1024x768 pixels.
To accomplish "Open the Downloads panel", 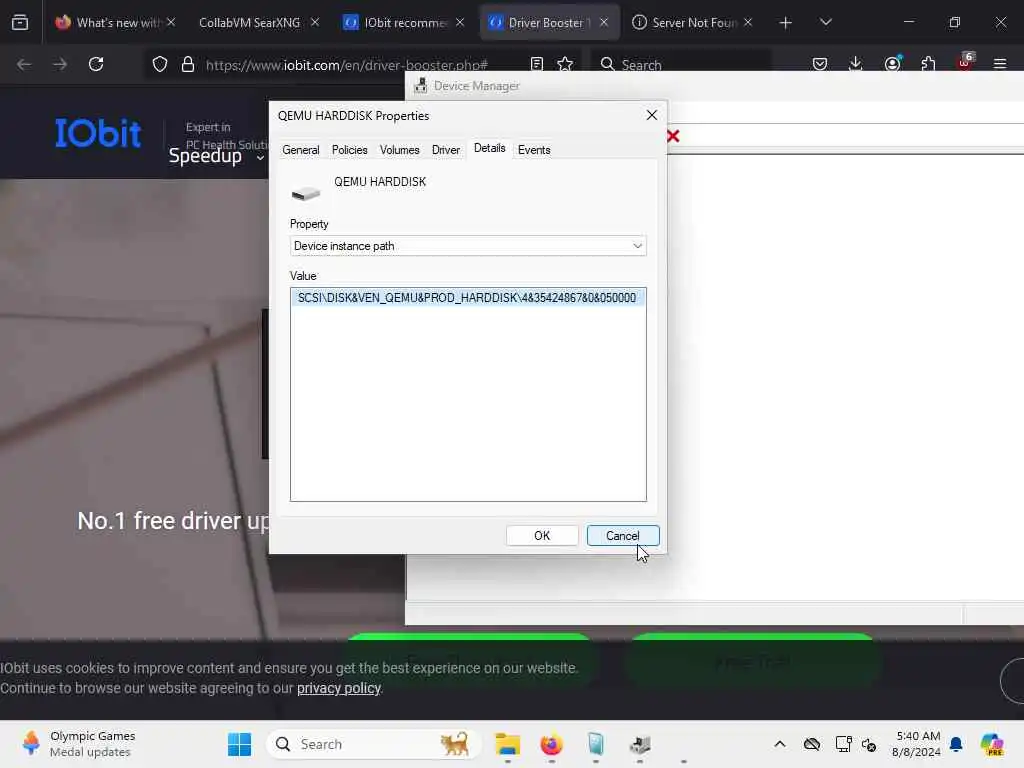I will click(856, 64).
